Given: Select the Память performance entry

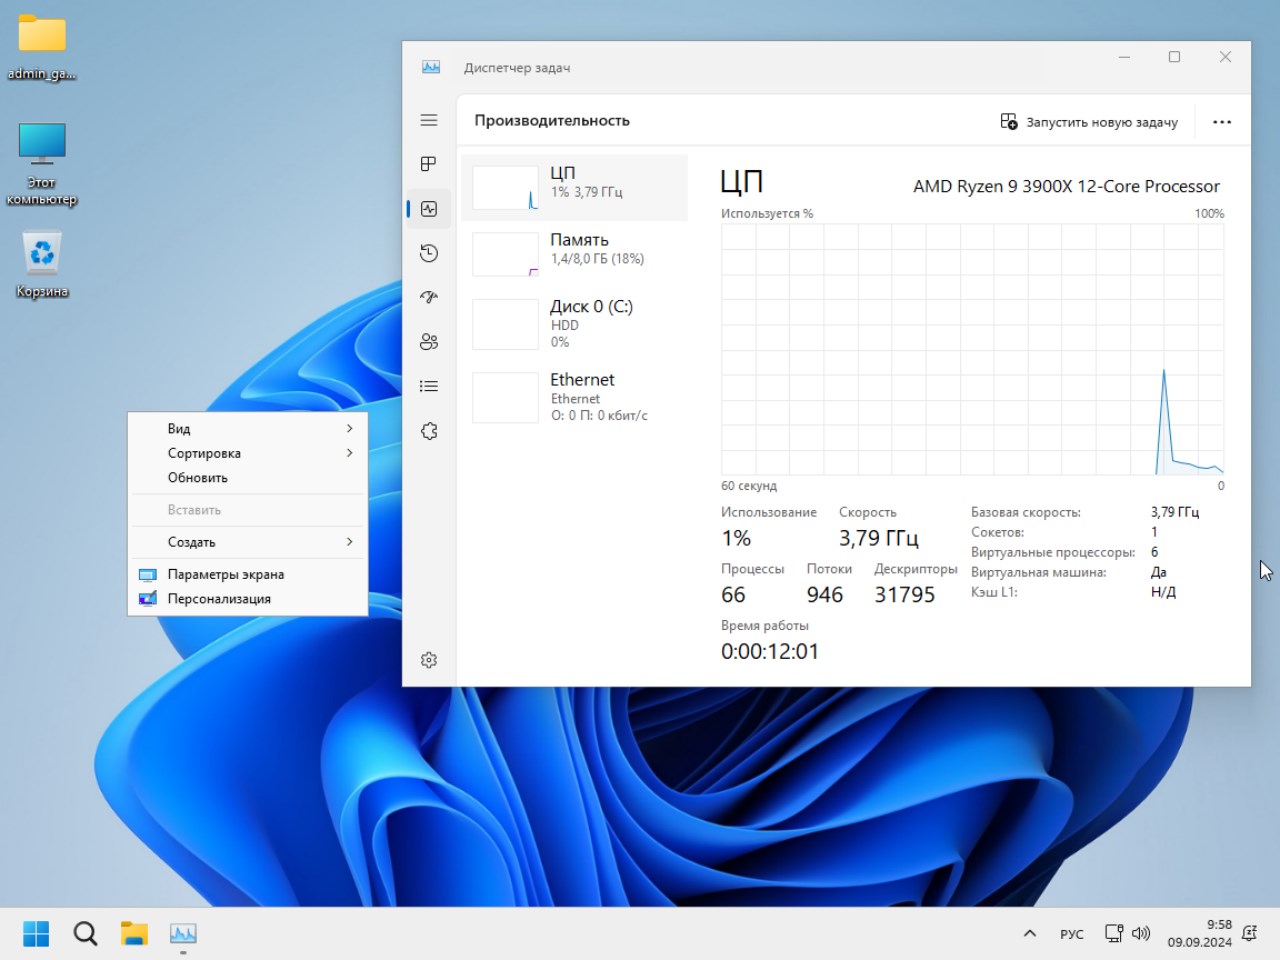Looking at the screenshot, I should [575, 254].
